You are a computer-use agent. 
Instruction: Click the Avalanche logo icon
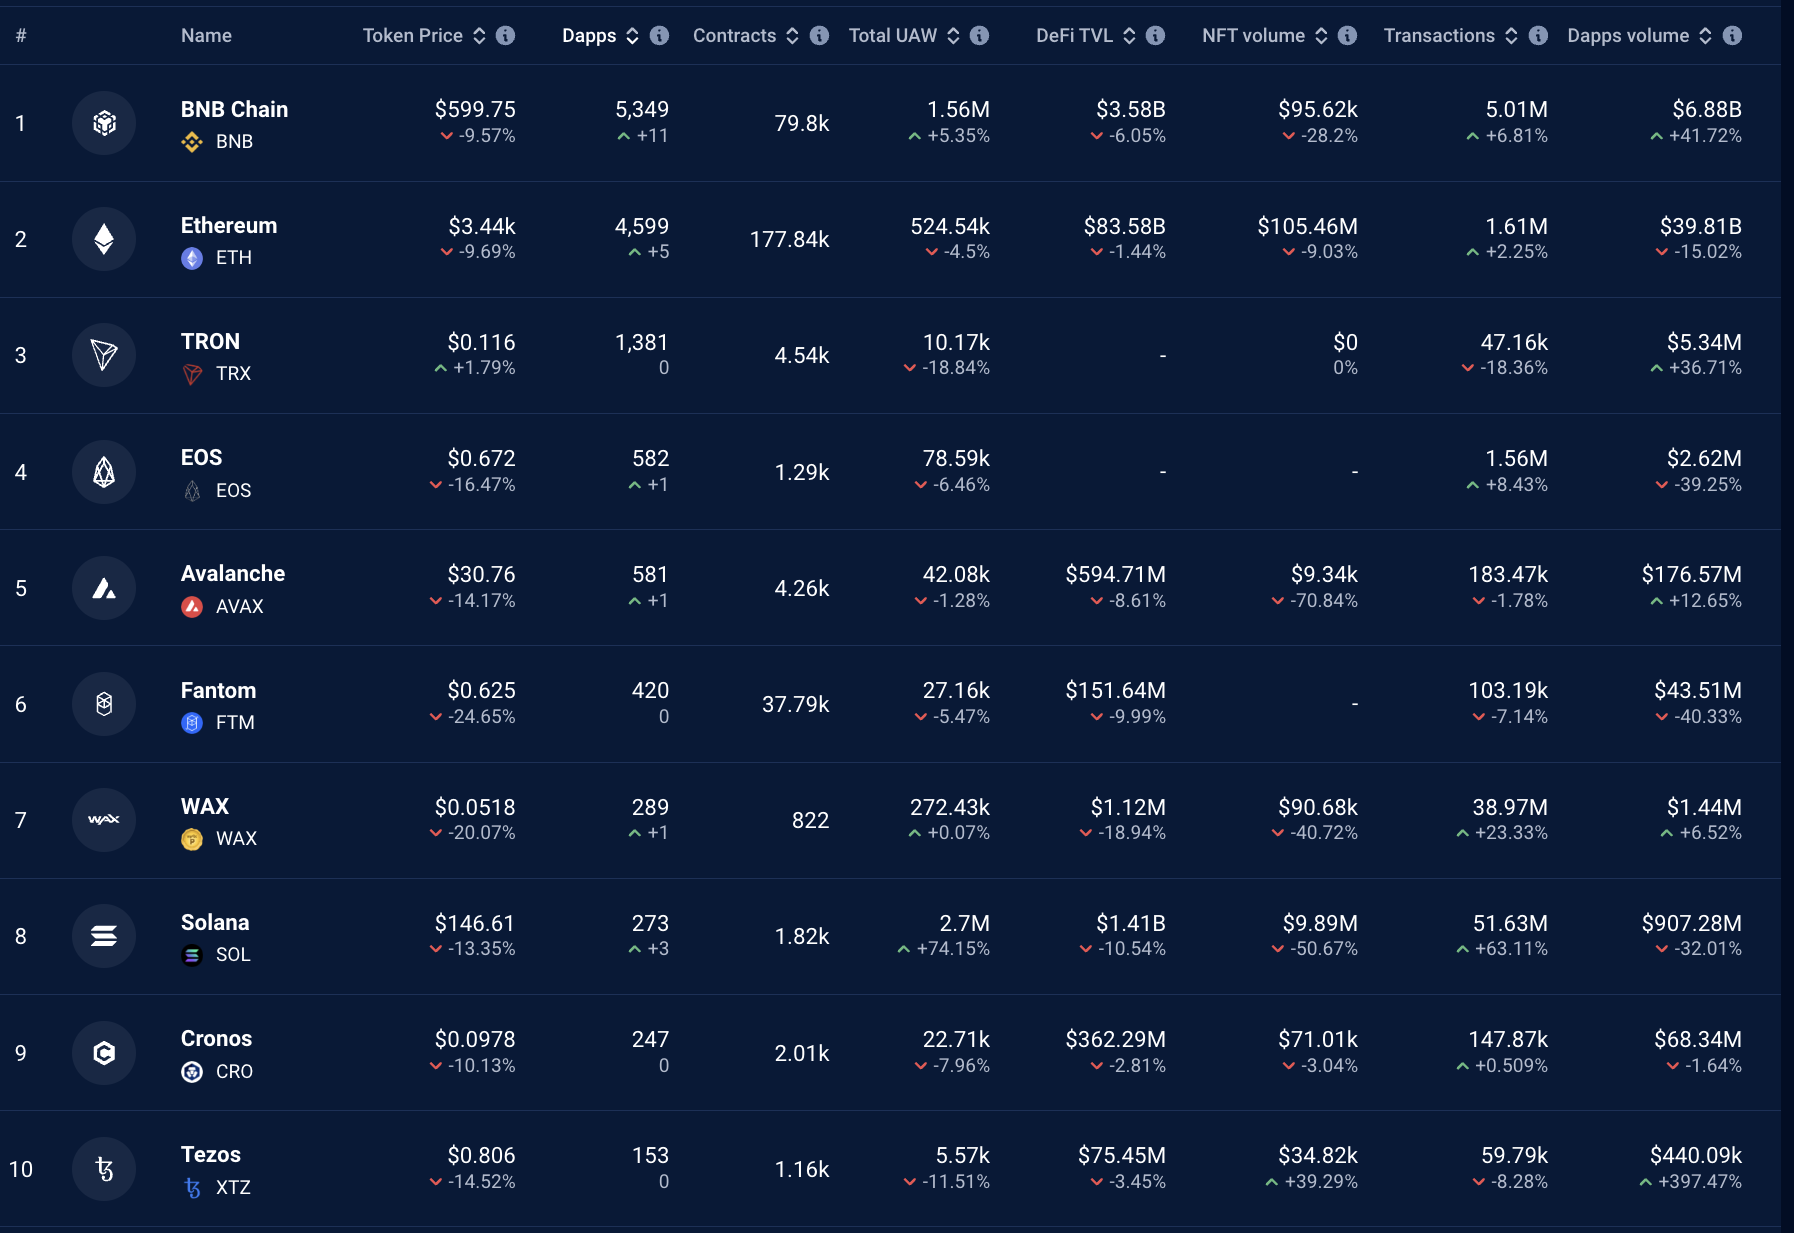104,588
